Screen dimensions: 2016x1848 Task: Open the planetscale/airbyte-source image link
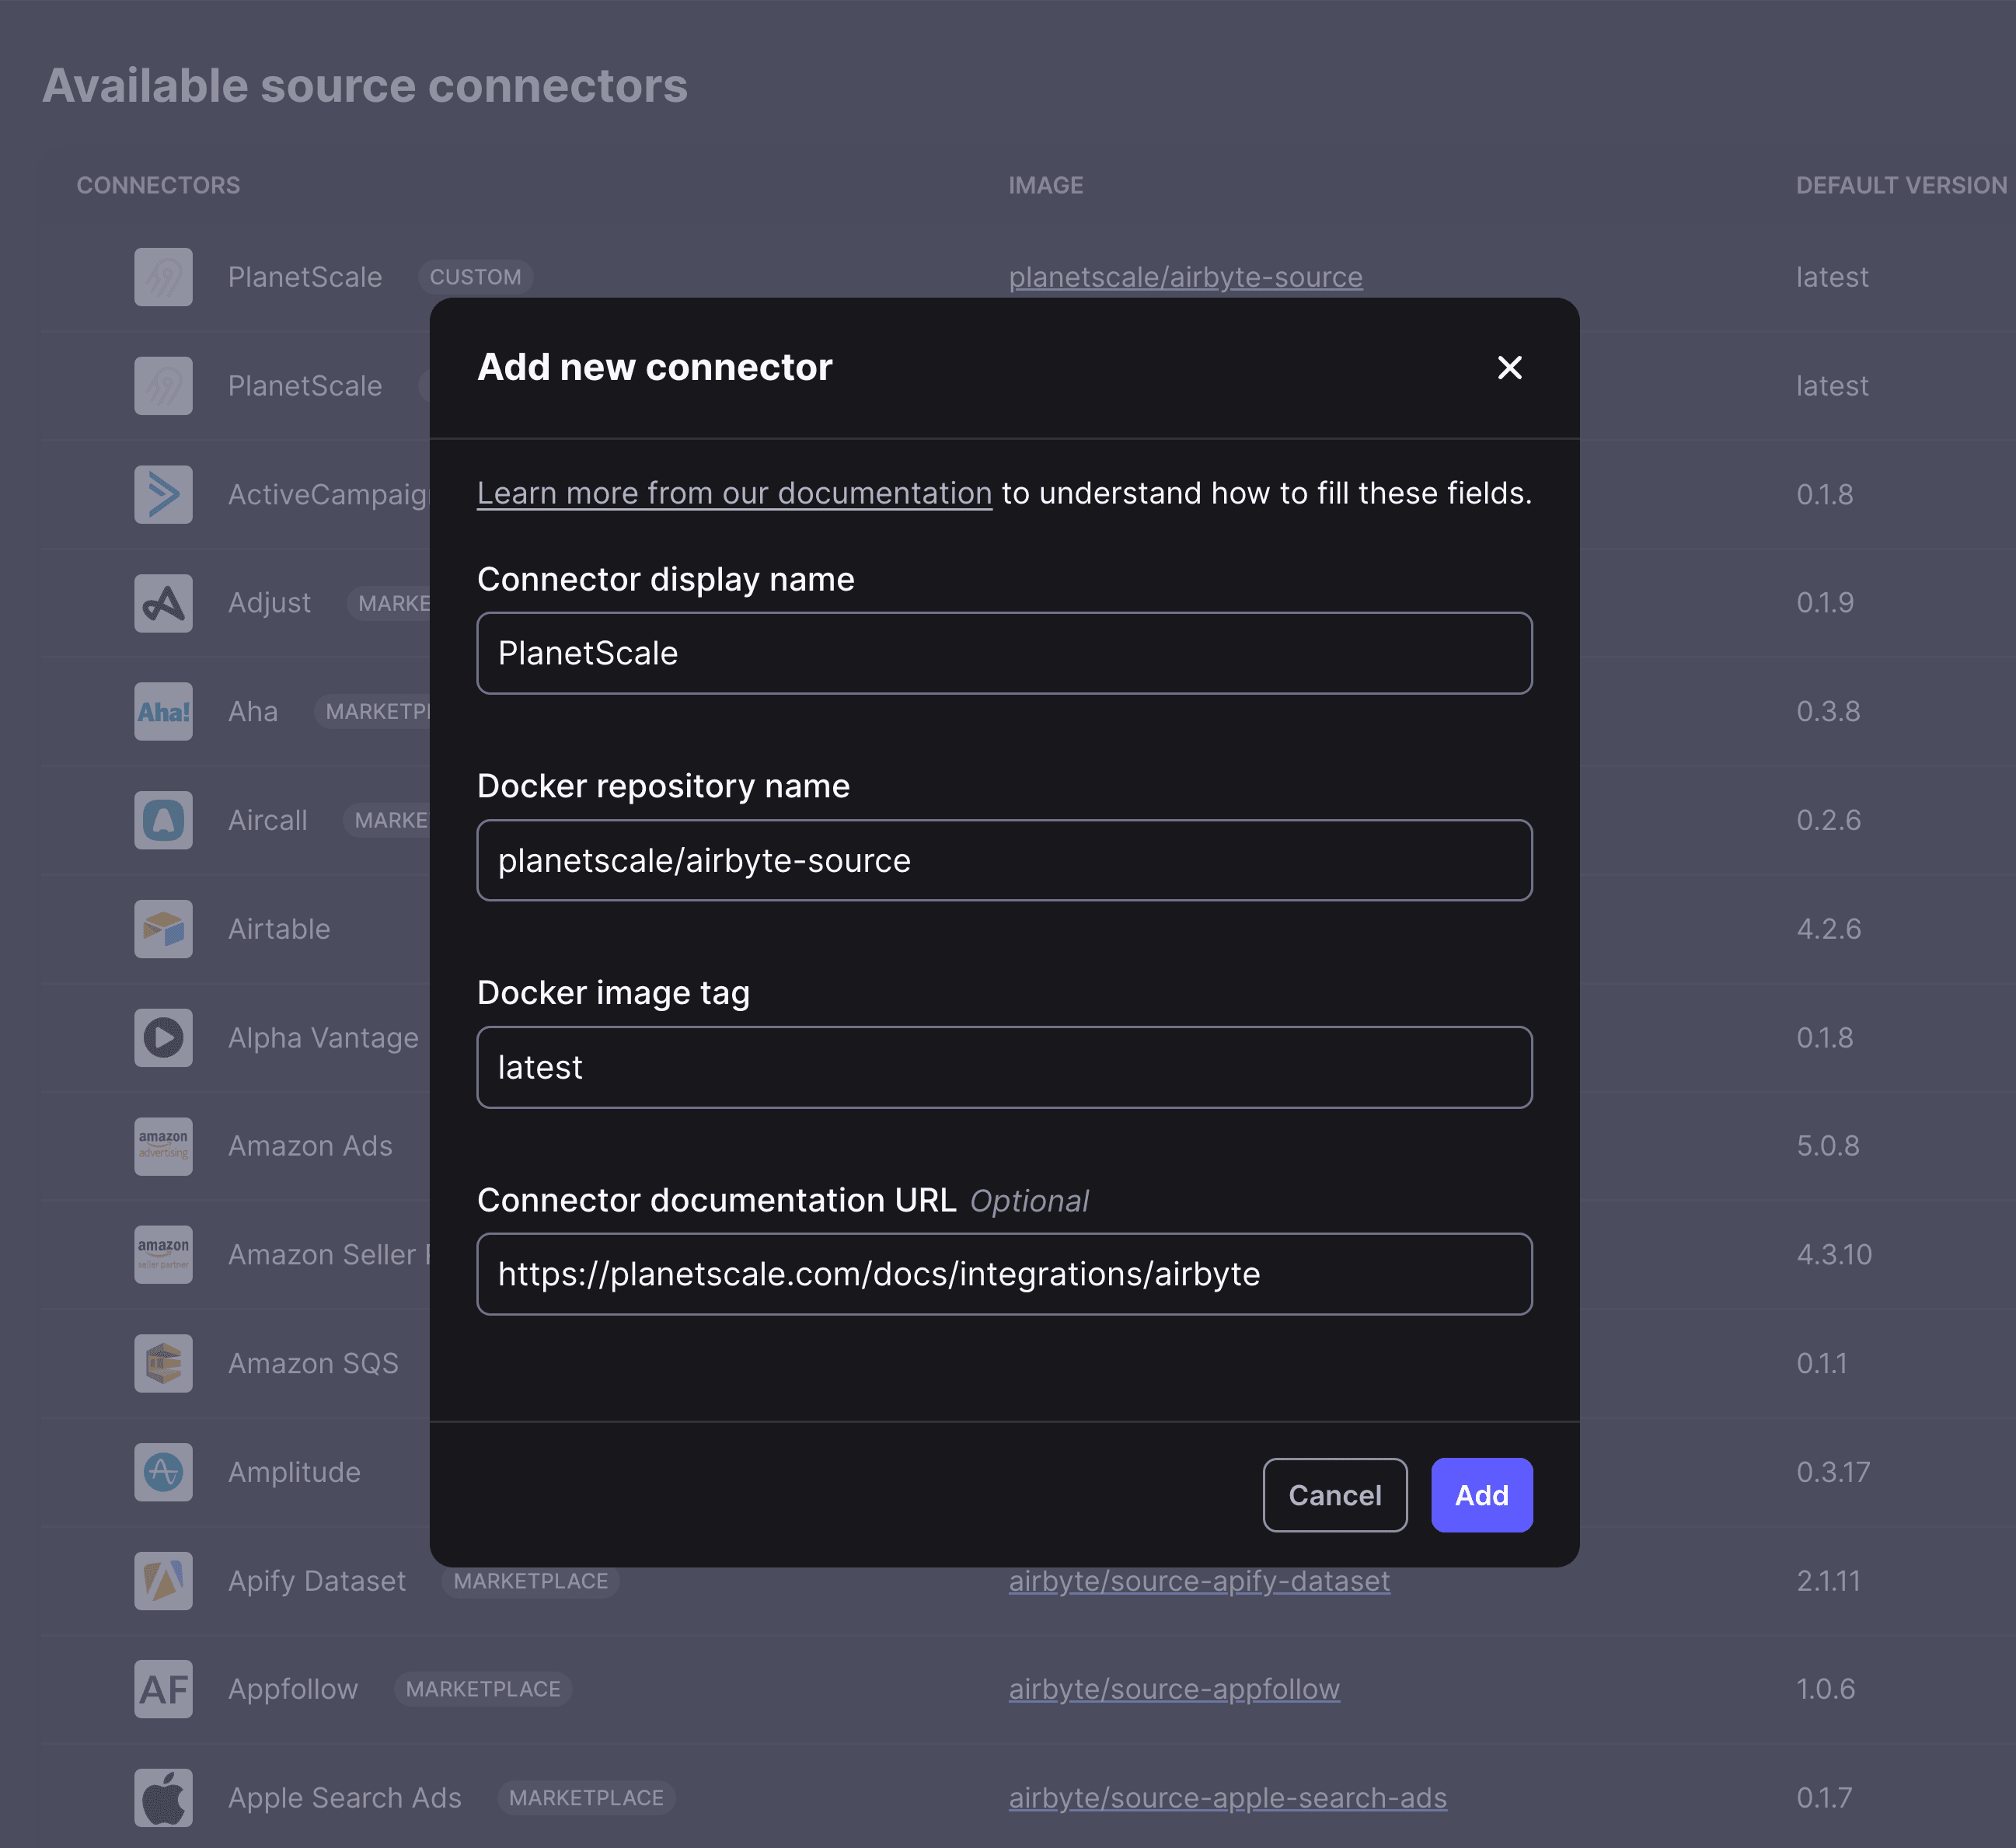1185,277
